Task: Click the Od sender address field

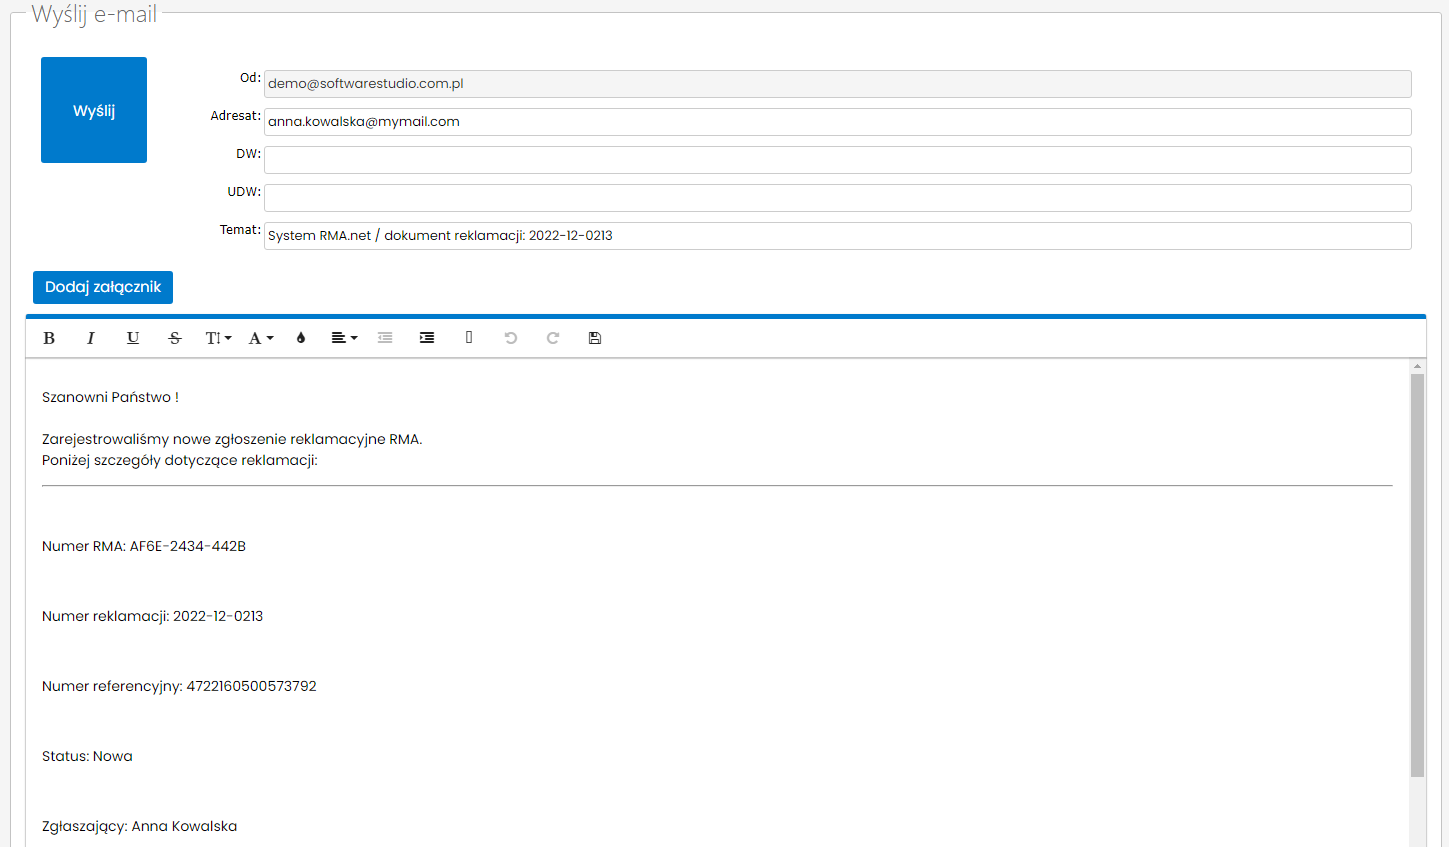Action: (x=838, y=84)
